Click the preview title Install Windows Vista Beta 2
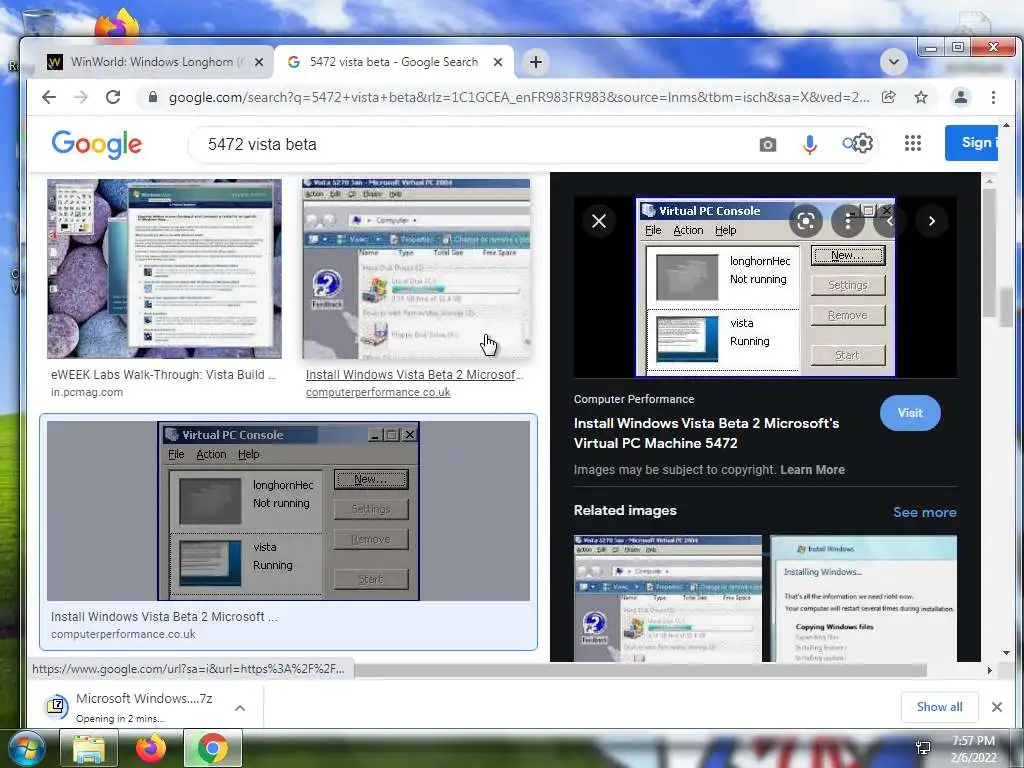Viewport: 1024px width, 768px height. point(707,433)
